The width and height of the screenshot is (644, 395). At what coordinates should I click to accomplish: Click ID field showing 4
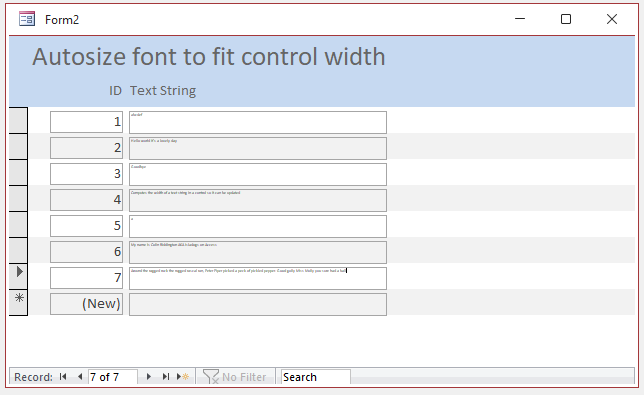coord(86,200)
